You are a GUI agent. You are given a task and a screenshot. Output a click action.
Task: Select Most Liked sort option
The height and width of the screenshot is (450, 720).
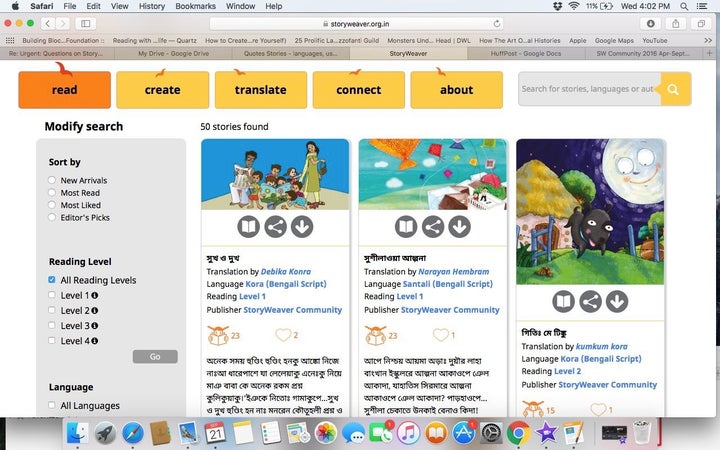(52, 205)
